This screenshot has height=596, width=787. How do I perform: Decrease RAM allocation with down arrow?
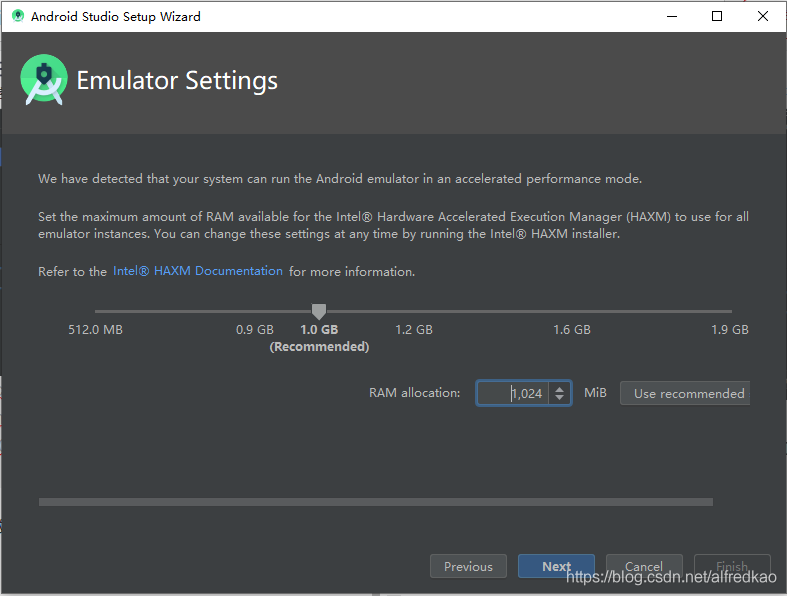tap(560, 398)
